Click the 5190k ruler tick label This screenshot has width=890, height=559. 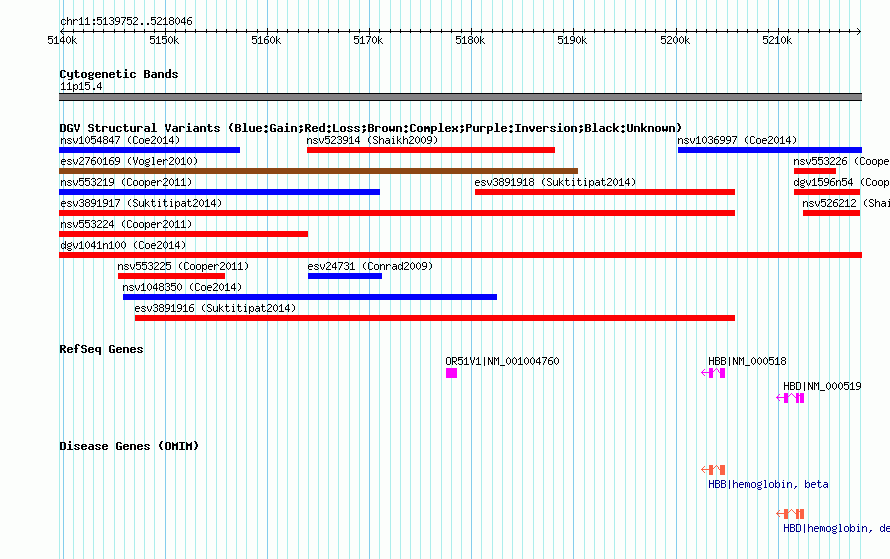click(572, 40)
